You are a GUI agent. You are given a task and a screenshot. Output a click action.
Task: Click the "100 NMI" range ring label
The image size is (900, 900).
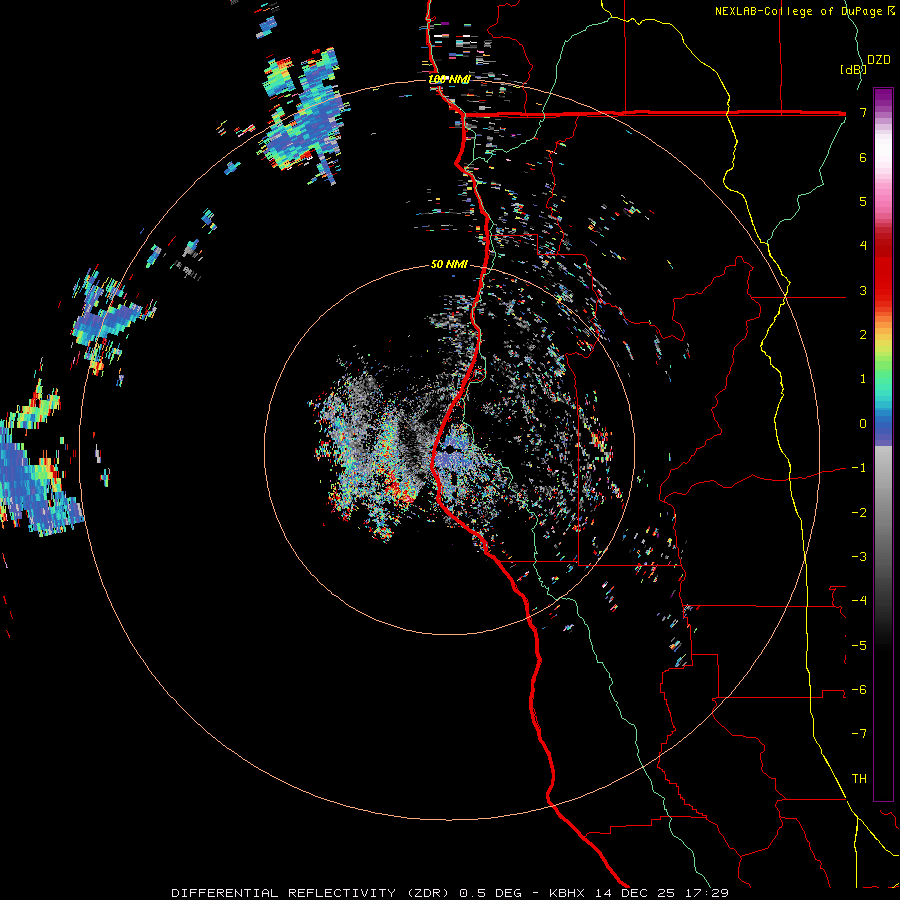(449, 79)
